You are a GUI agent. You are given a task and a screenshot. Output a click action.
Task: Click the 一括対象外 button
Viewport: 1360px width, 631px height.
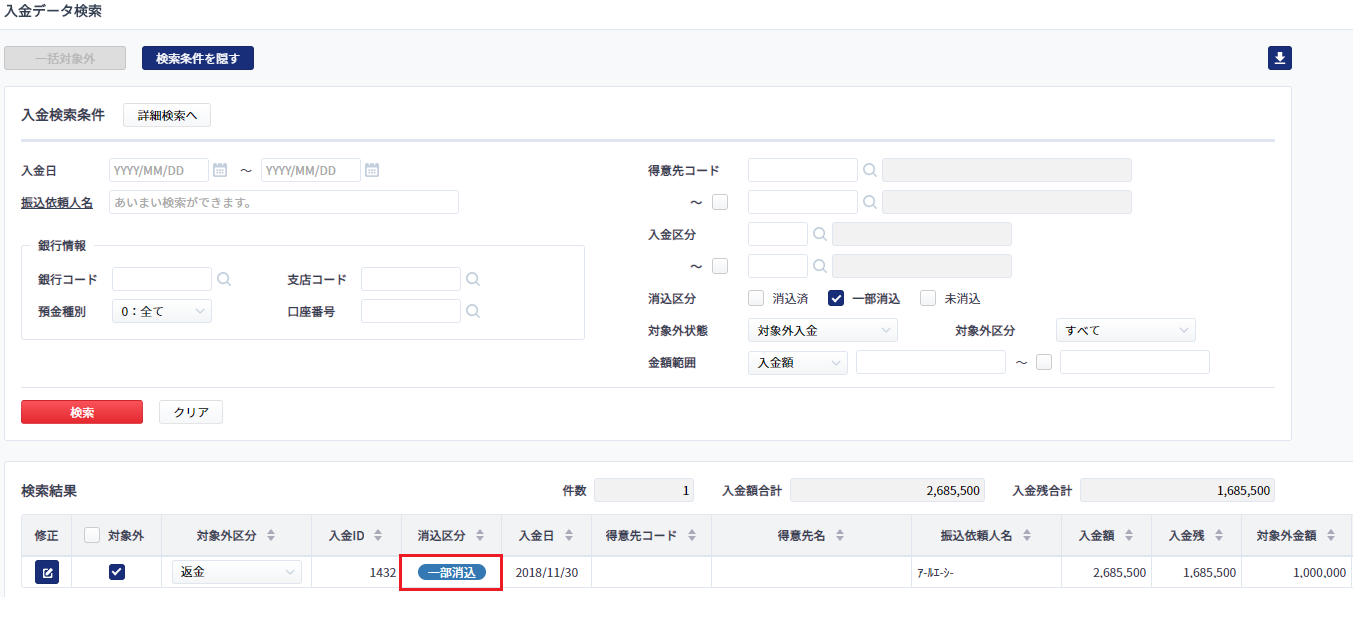click(65, 58)
